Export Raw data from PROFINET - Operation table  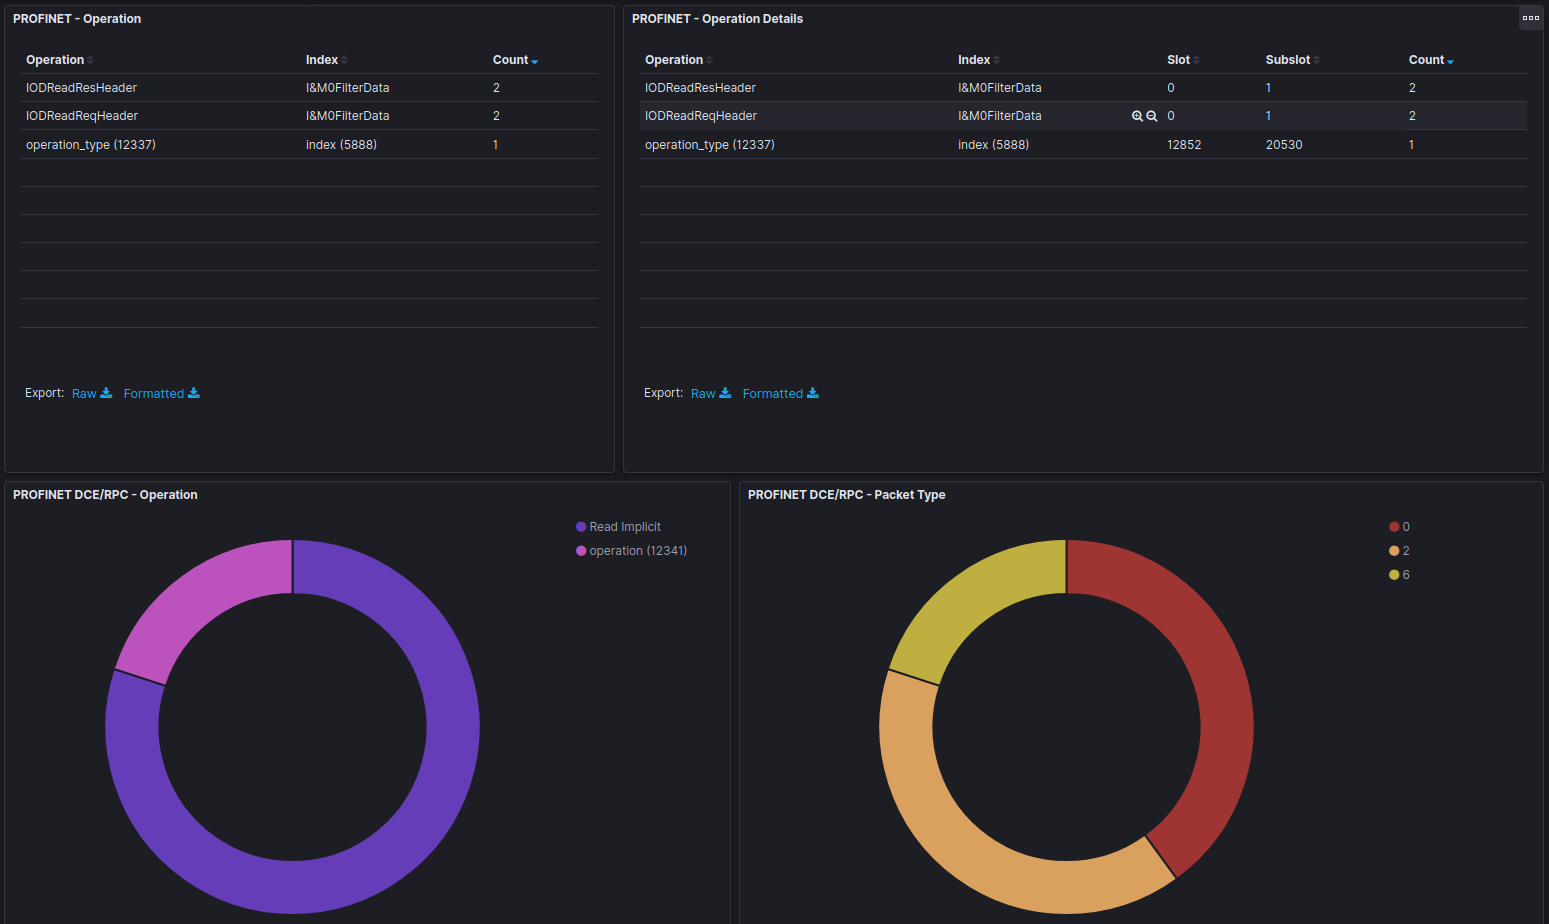coord(91,394)
